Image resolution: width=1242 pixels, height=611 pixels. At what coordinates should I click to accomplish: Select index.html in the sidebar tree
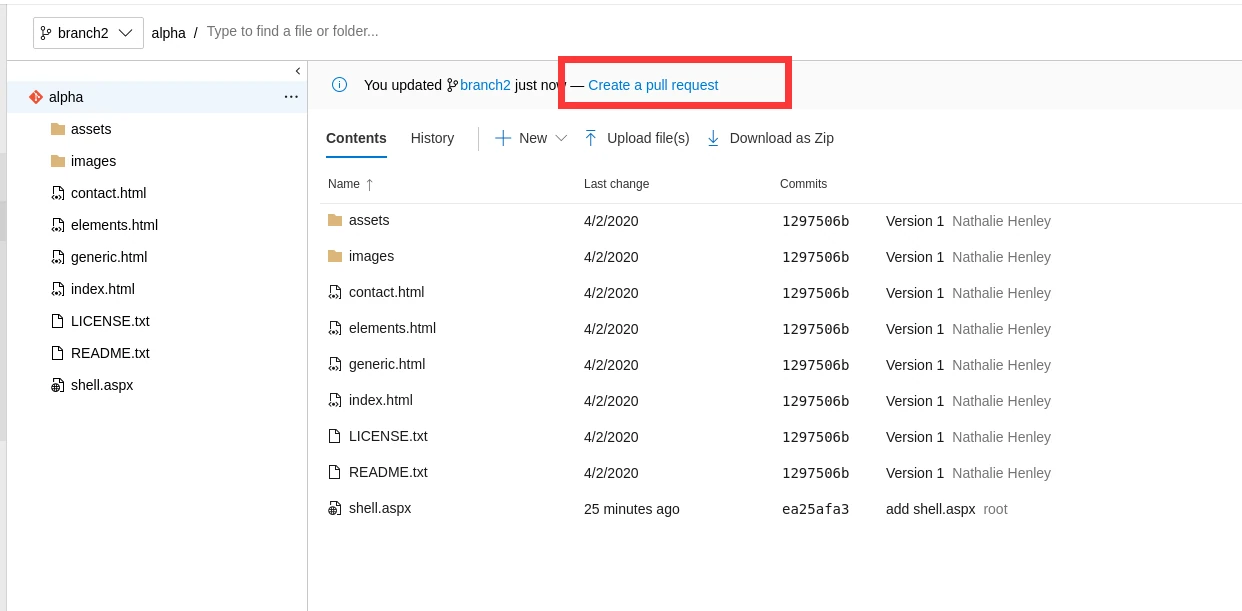(x=103, y=289)
